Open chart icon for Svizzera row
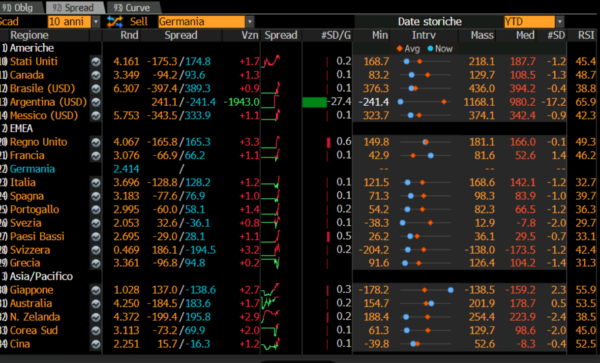This screenshot has width=600, height=363. pos(96,250)
